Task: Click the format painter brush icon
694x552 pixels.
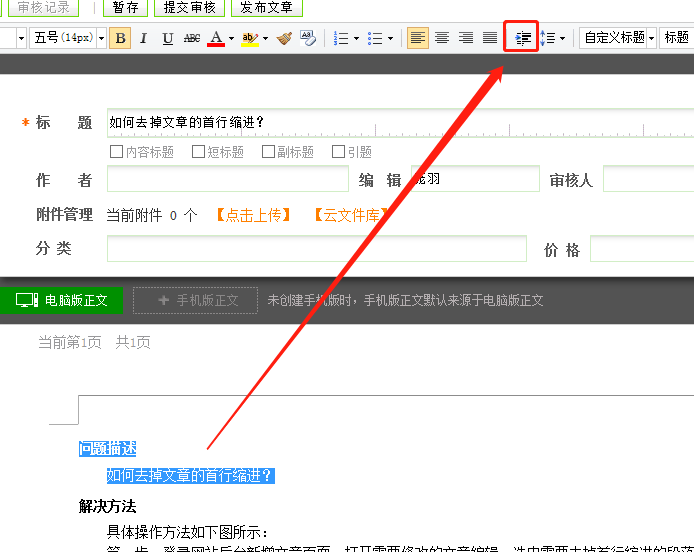Action: coord(285,39)
